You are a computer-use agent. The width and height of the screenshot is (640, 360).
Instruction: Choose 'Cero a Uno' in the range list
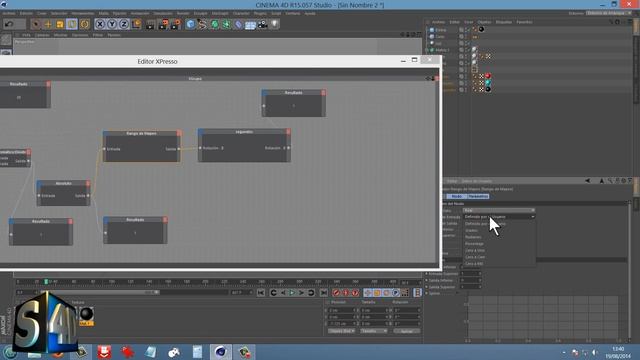475,250
